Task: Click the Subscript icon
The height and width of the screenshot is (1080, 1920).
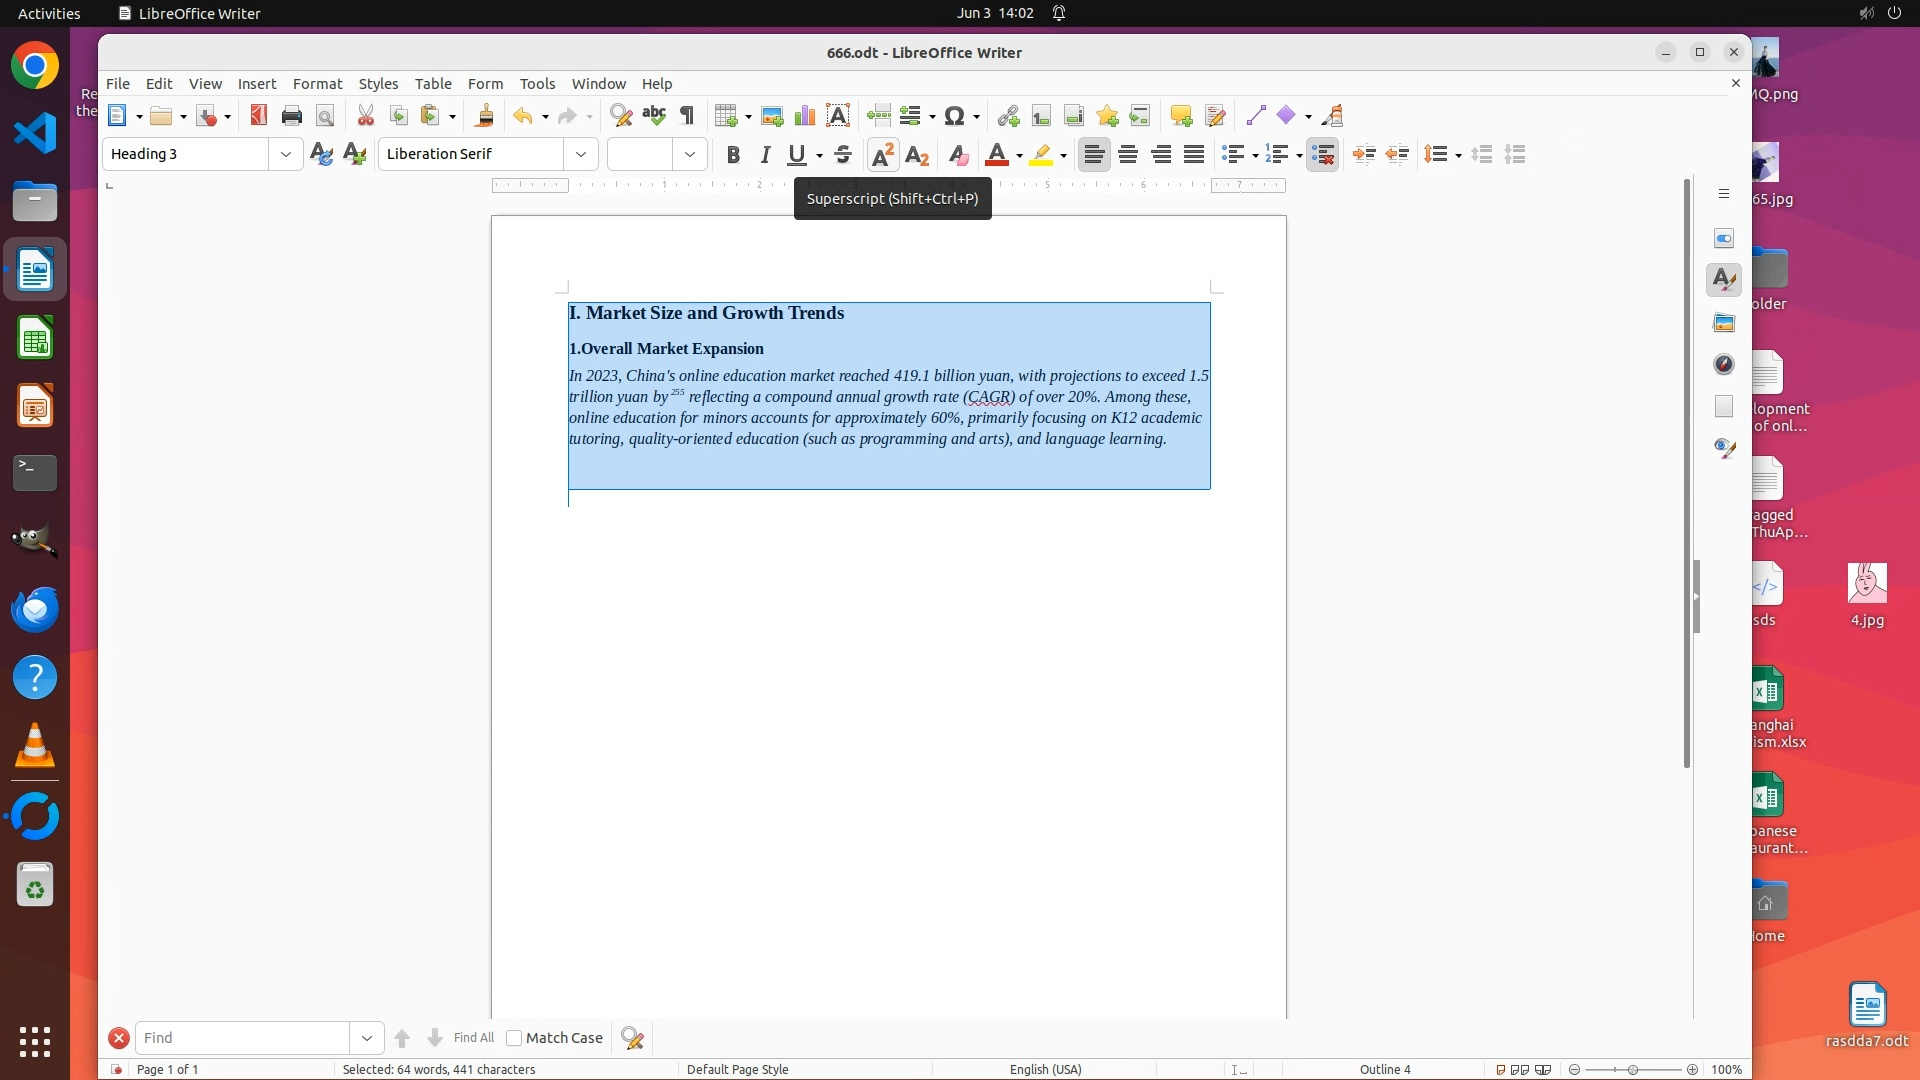Action: coord(917,155)
